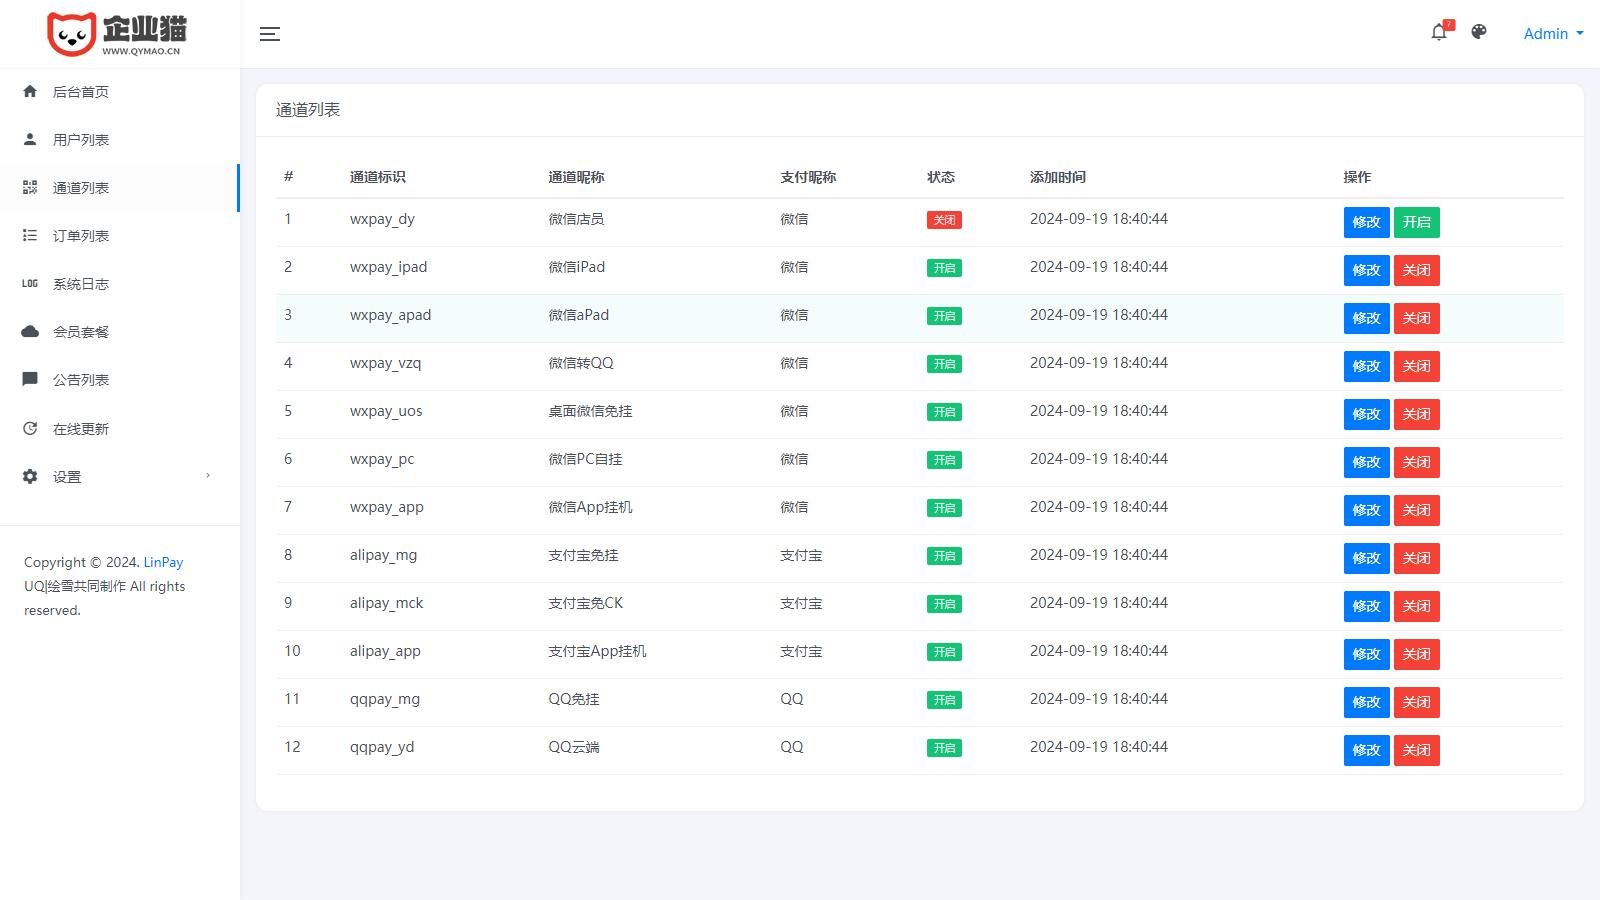
Task: Open the LinPay footer link
Action: tap(163, 562)
